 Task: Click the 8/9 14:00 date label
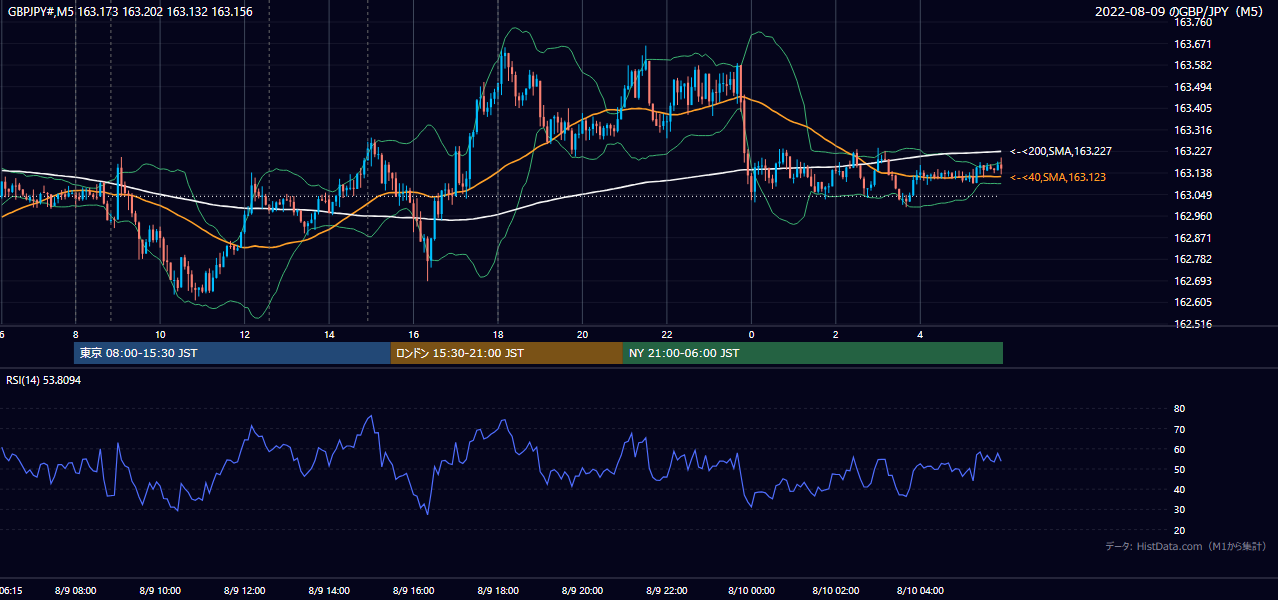tap(329, 591)
